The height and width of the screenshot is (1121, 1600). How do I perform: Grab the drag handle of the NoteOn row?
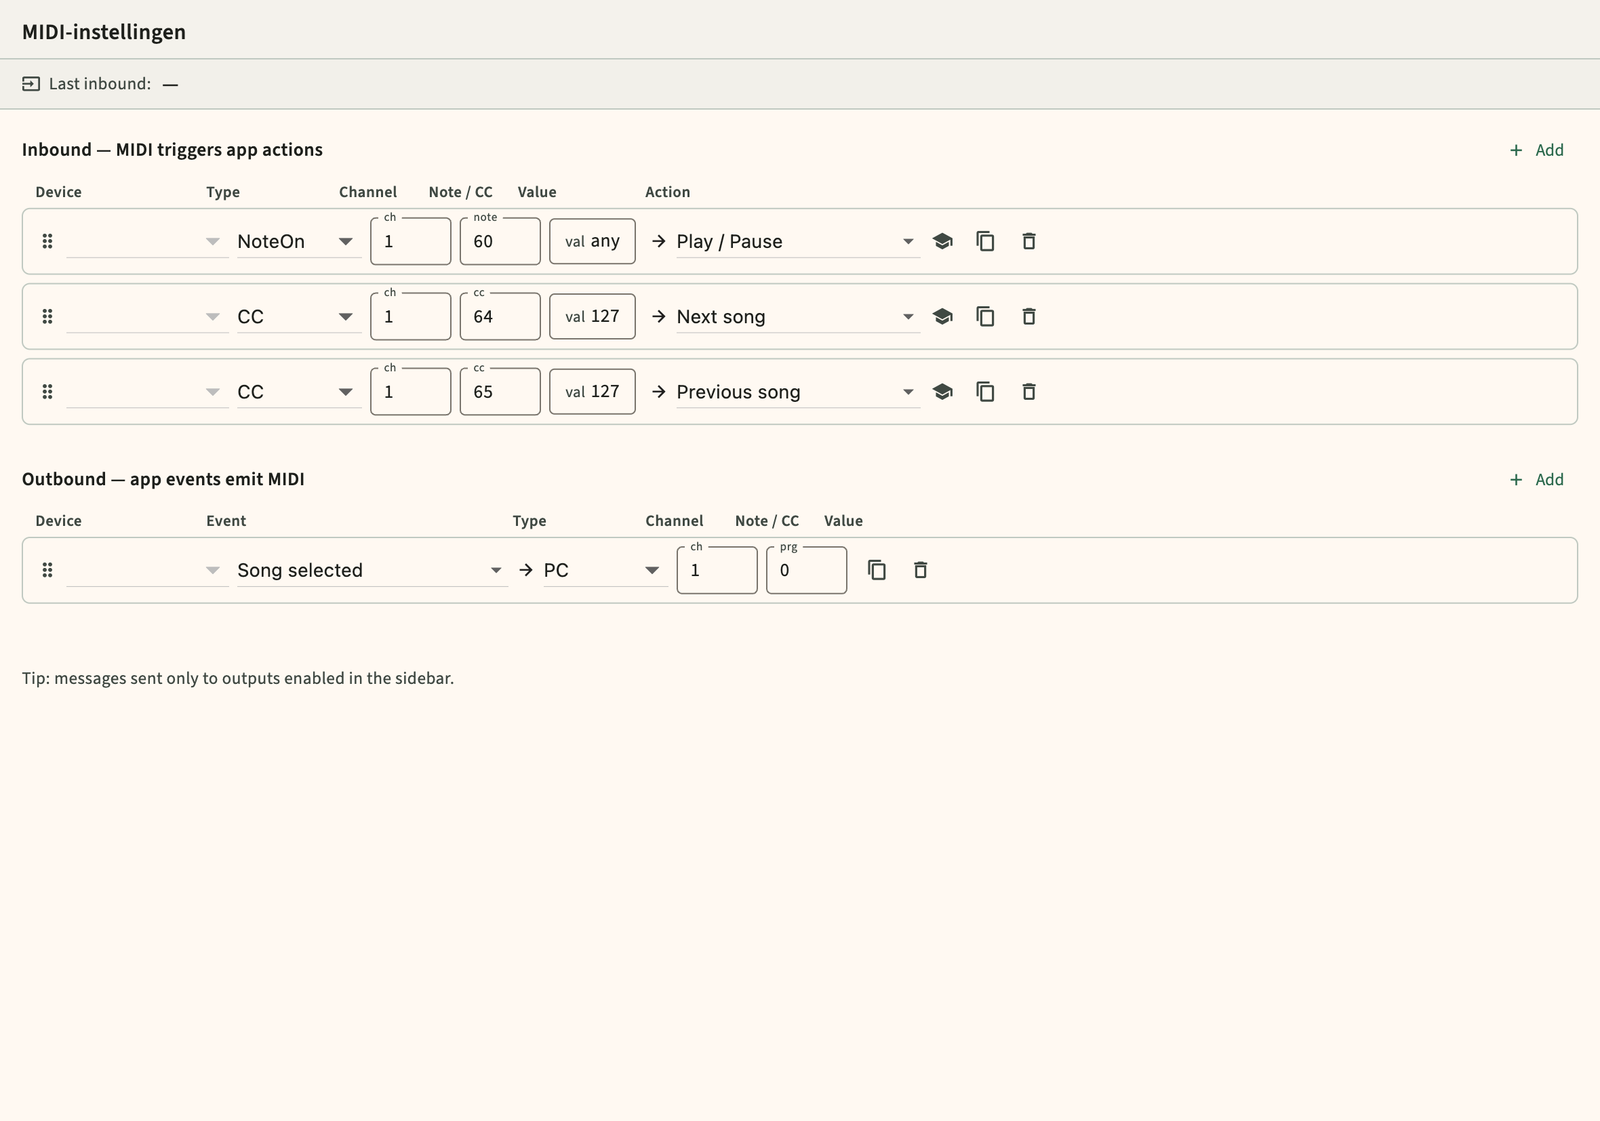click(47, 241)
